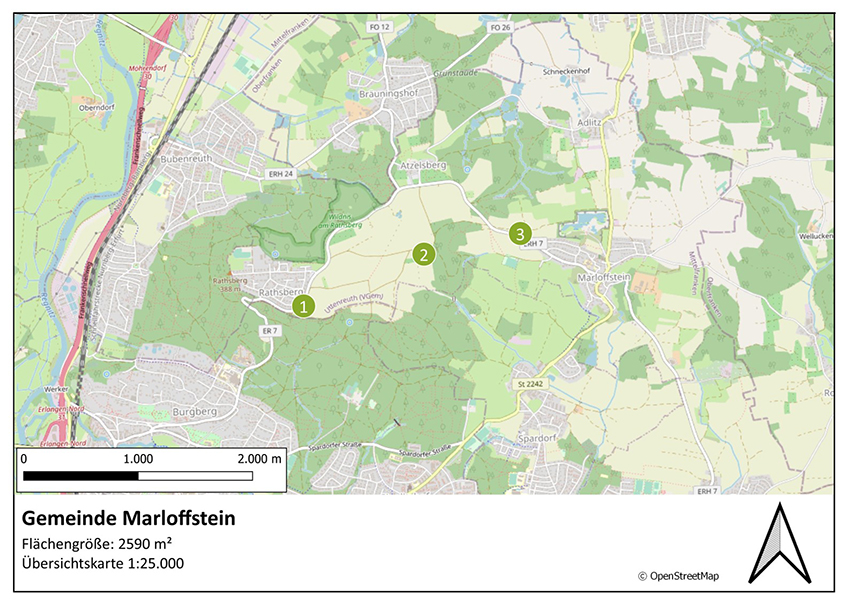Image resolution: width=850 pixels, height=601 pixels.
Task: Click the Rathsberg village label
Action: (x=280, y=292)
